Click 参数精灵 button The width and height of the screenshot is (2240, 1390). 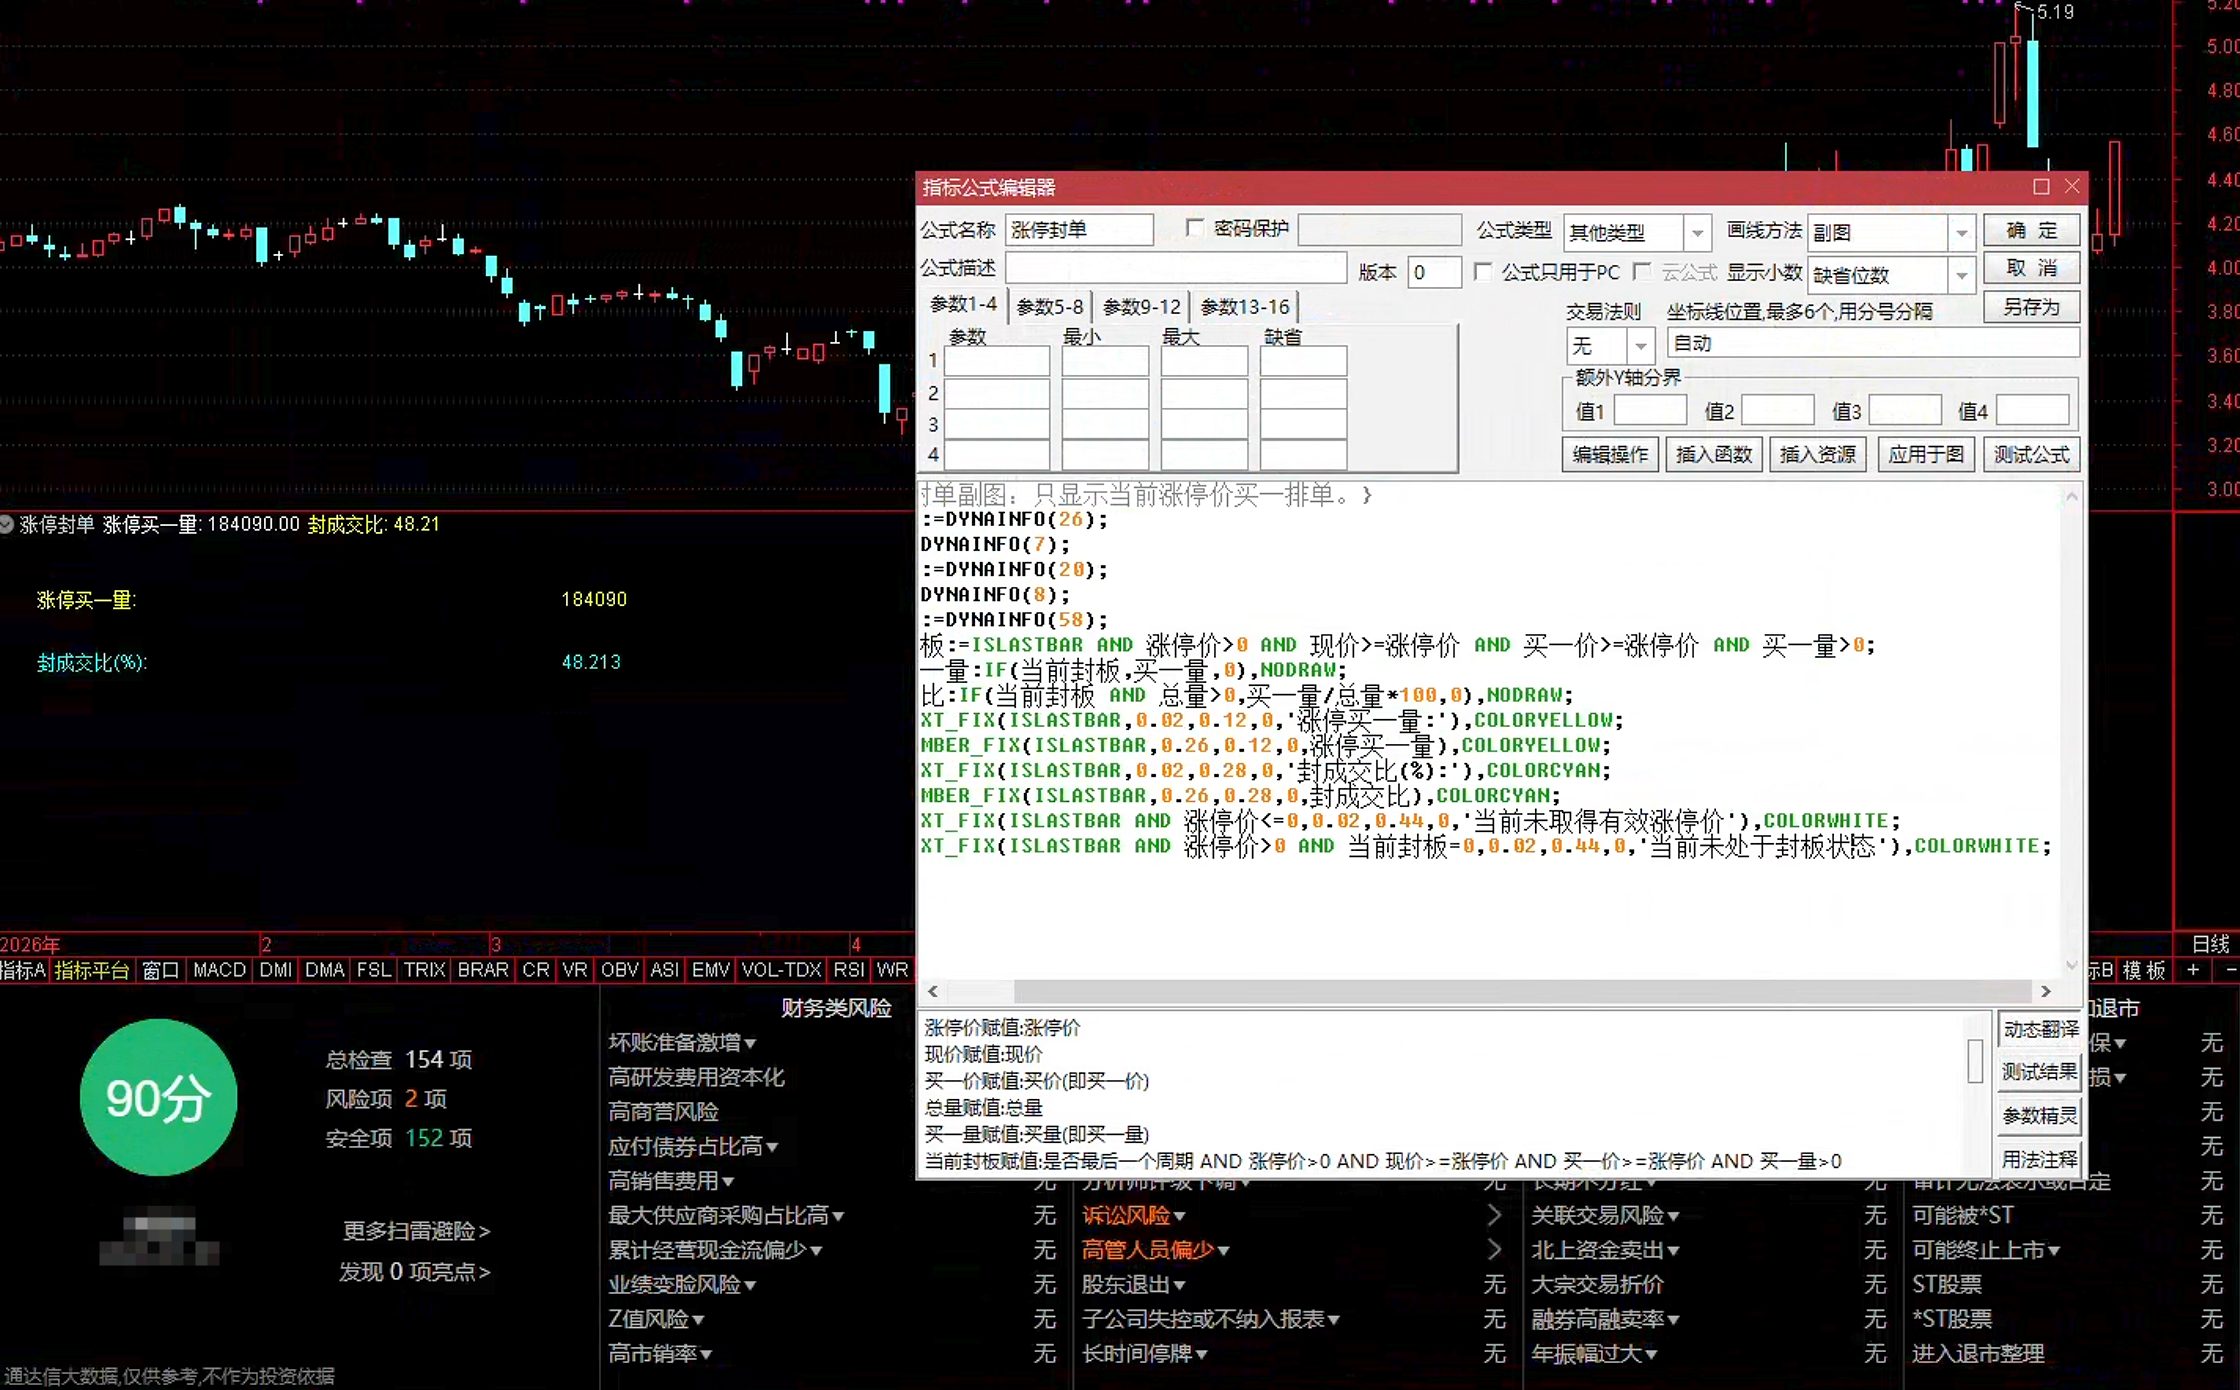2040,1116
